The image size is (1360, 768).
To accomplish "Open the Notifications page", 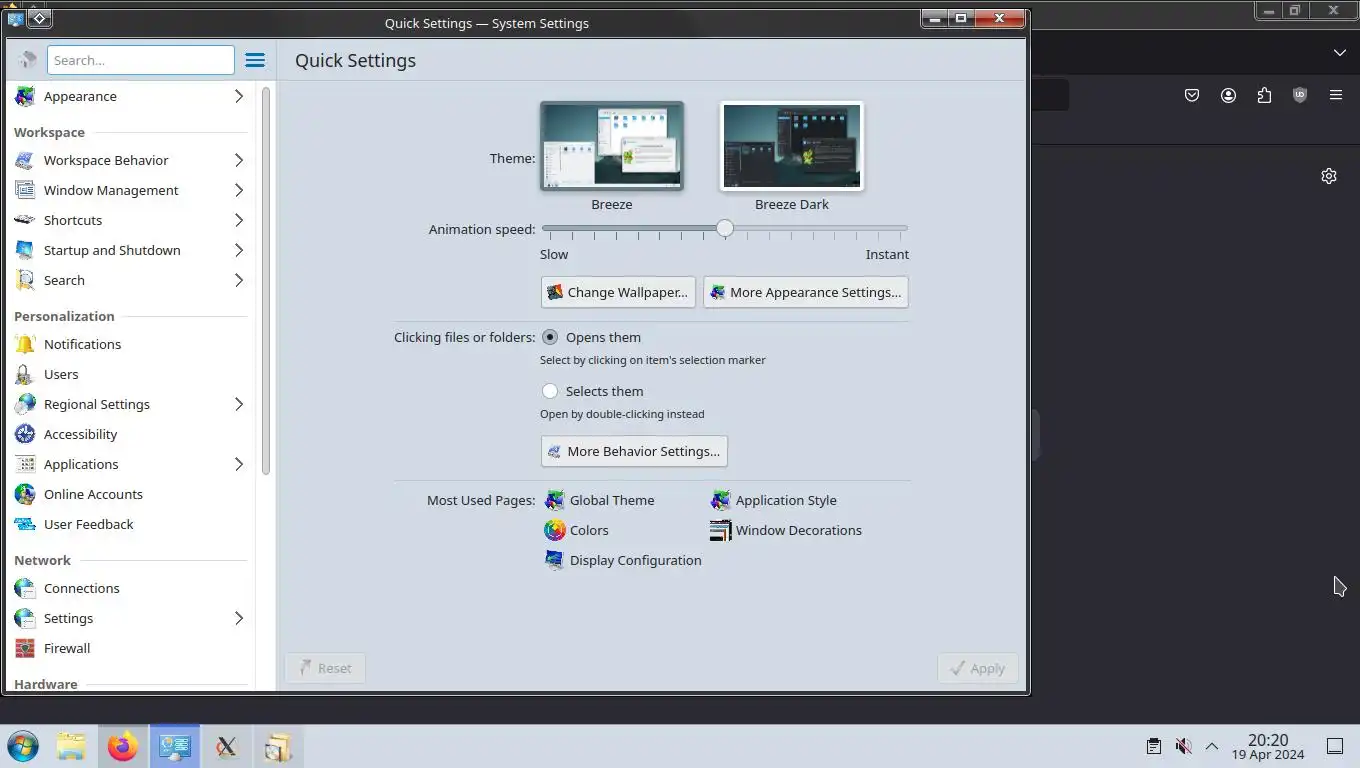I will tap(130, 344).
